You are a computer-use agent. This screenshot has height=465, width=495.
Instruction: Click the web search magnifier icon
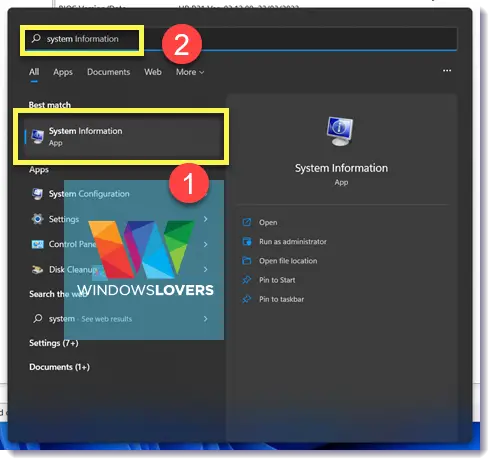38,319
